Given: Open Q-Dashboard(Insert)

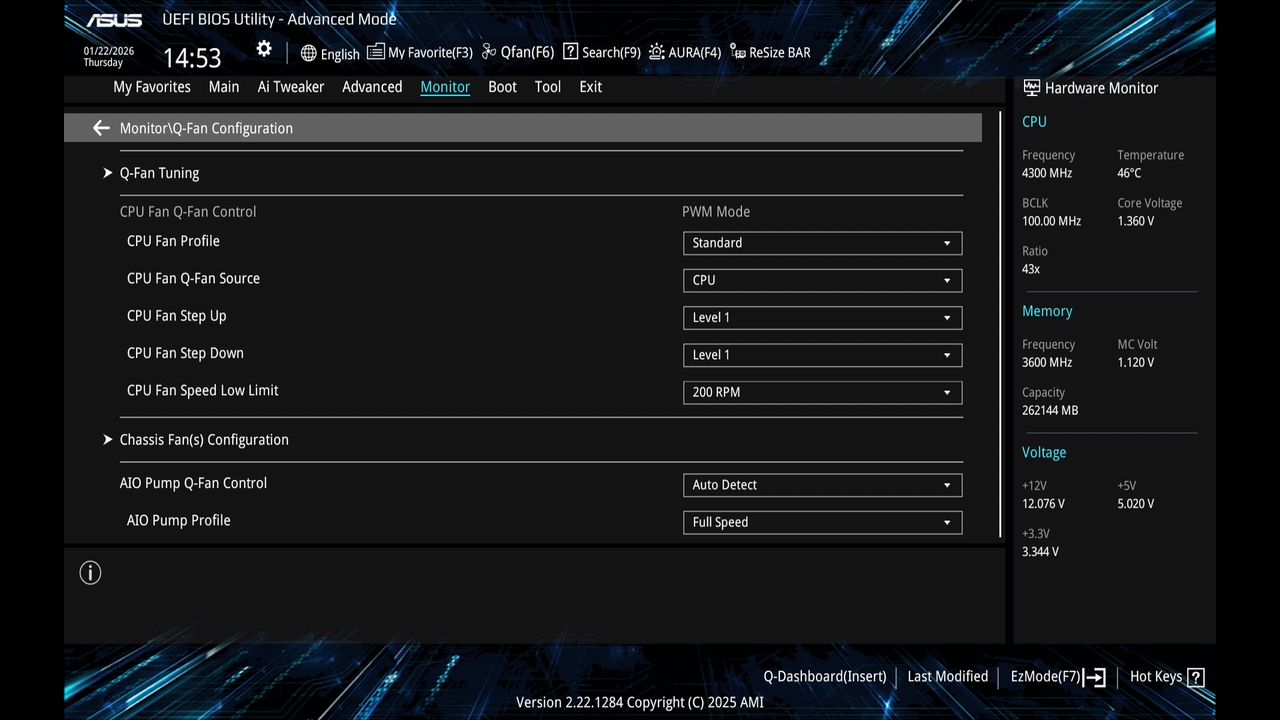Looking at the screenshot, I should point(824,676).
